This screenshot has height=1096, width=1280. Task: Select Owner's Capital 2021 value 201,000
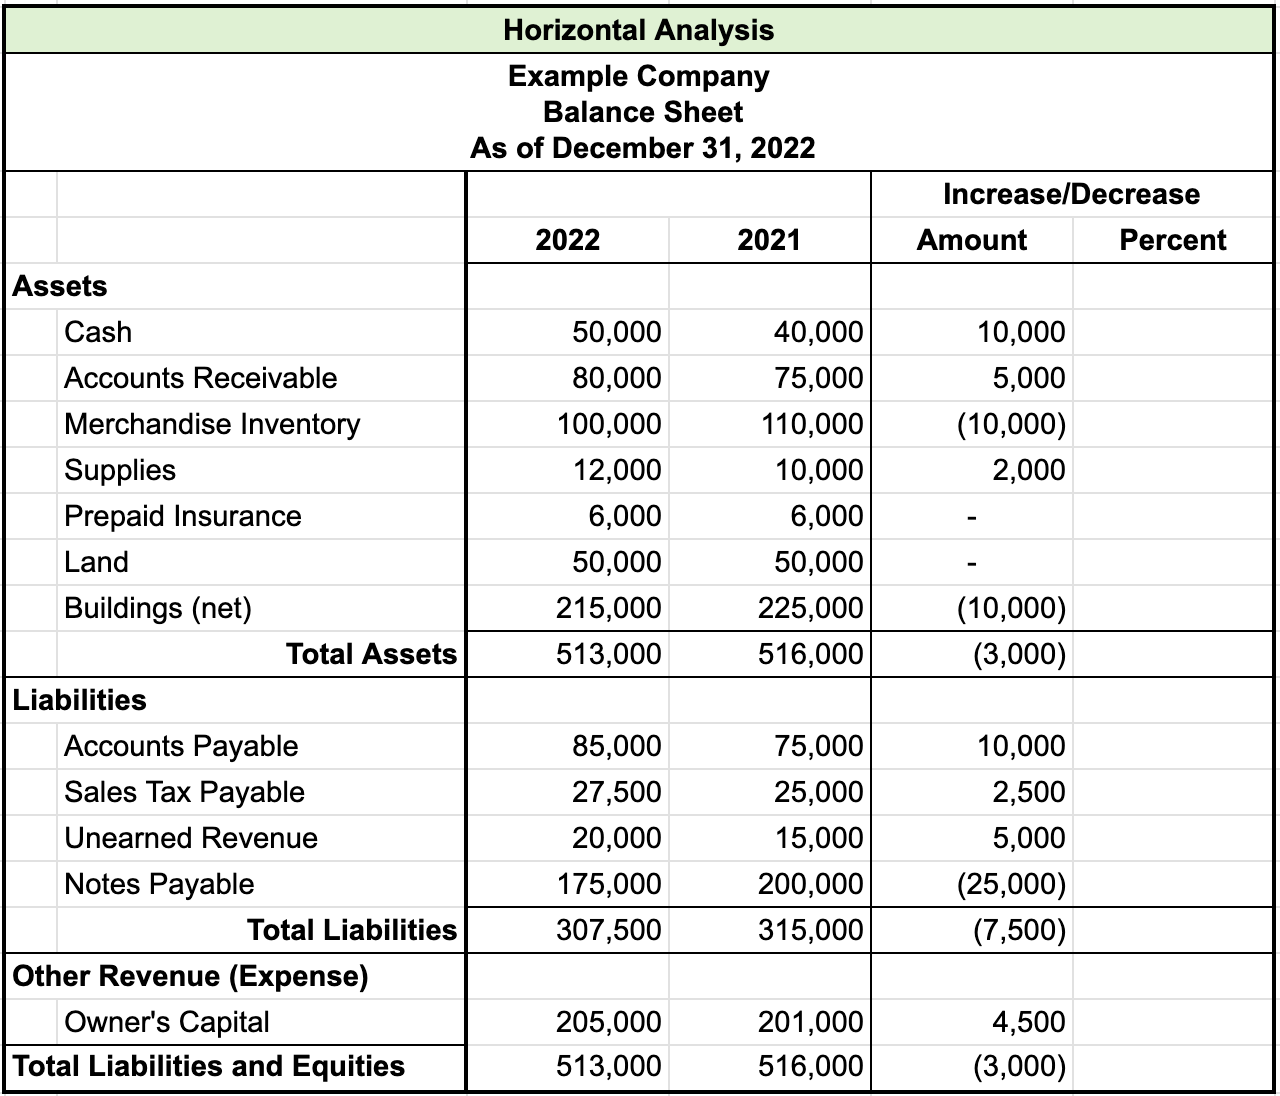tap(810, 1022)
